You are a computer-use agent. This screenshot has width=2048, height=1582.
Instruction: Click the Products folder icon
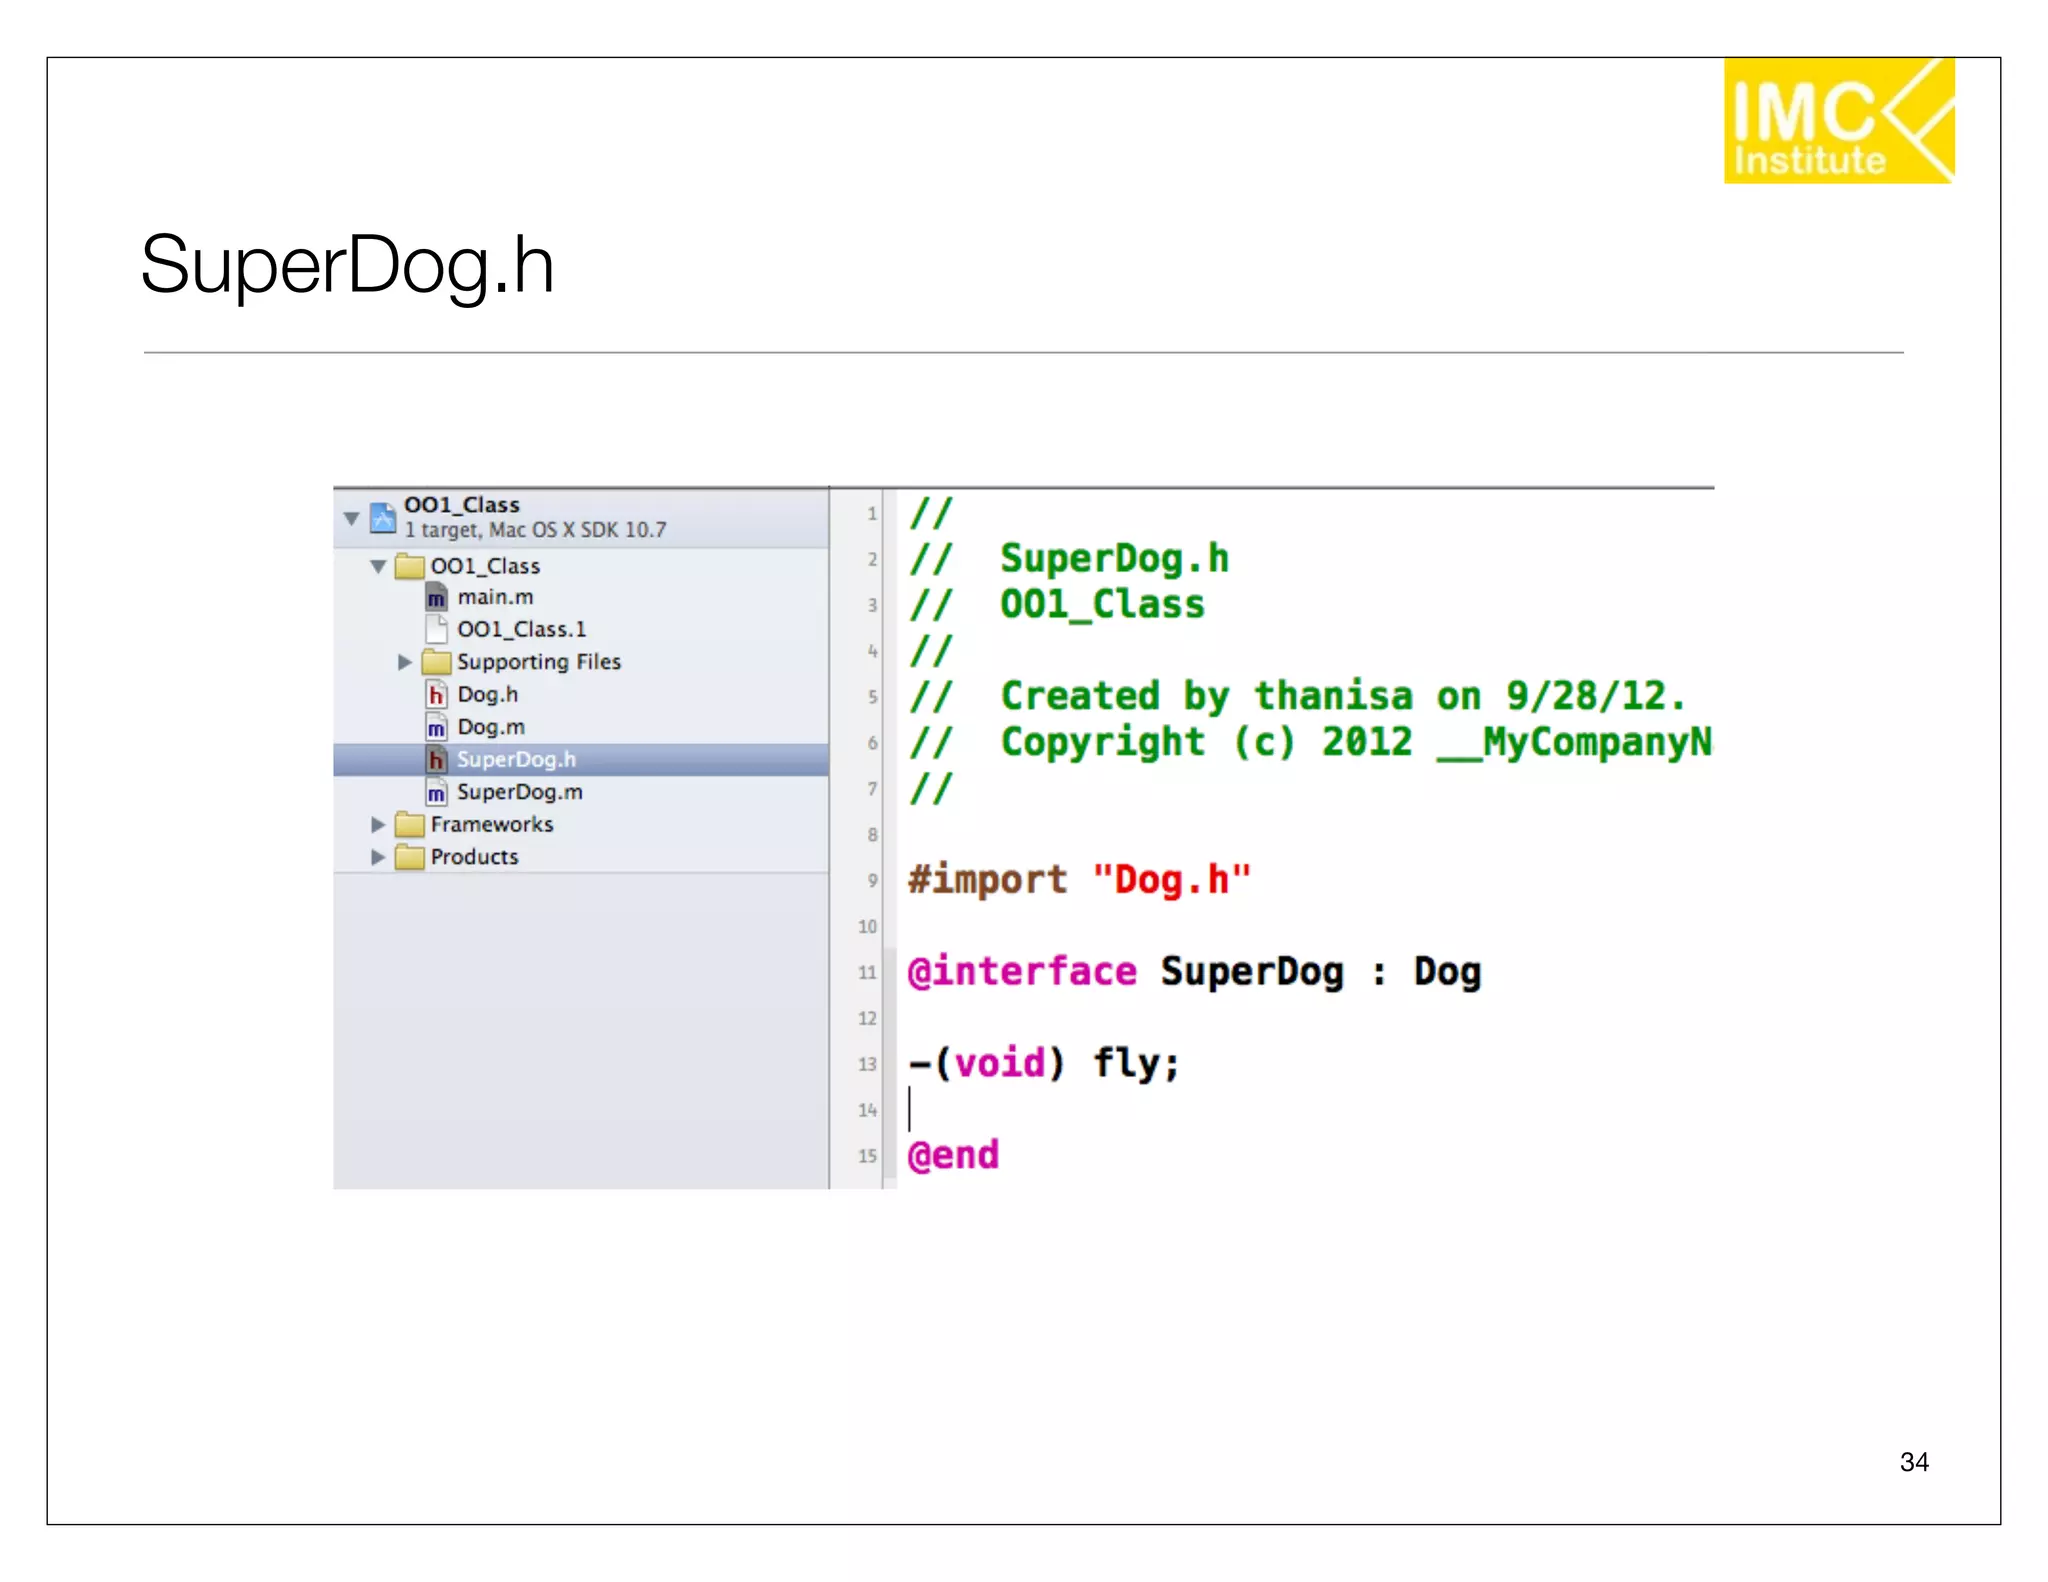(409, 857)
